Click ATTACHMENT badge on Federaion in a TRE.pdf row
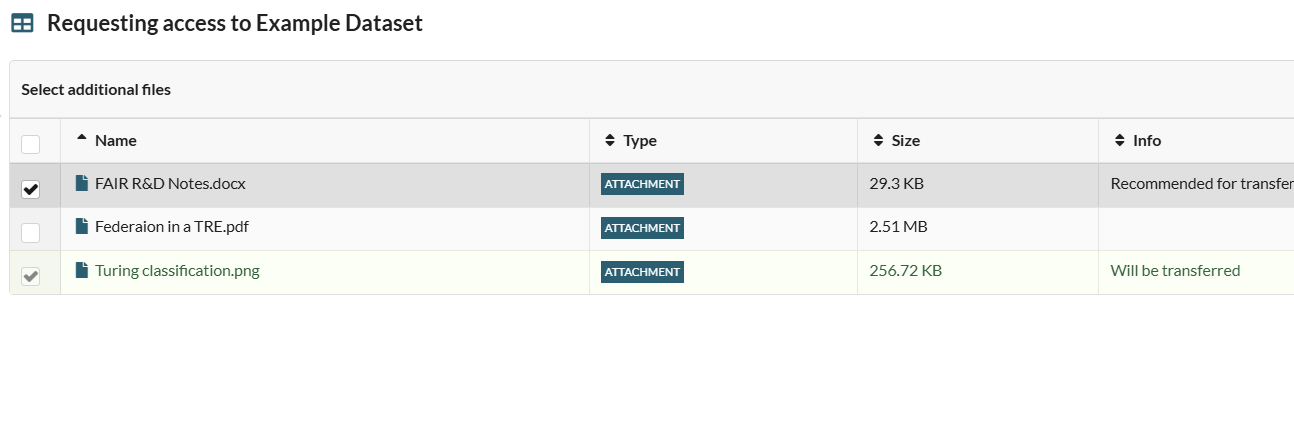 [642, 228]
